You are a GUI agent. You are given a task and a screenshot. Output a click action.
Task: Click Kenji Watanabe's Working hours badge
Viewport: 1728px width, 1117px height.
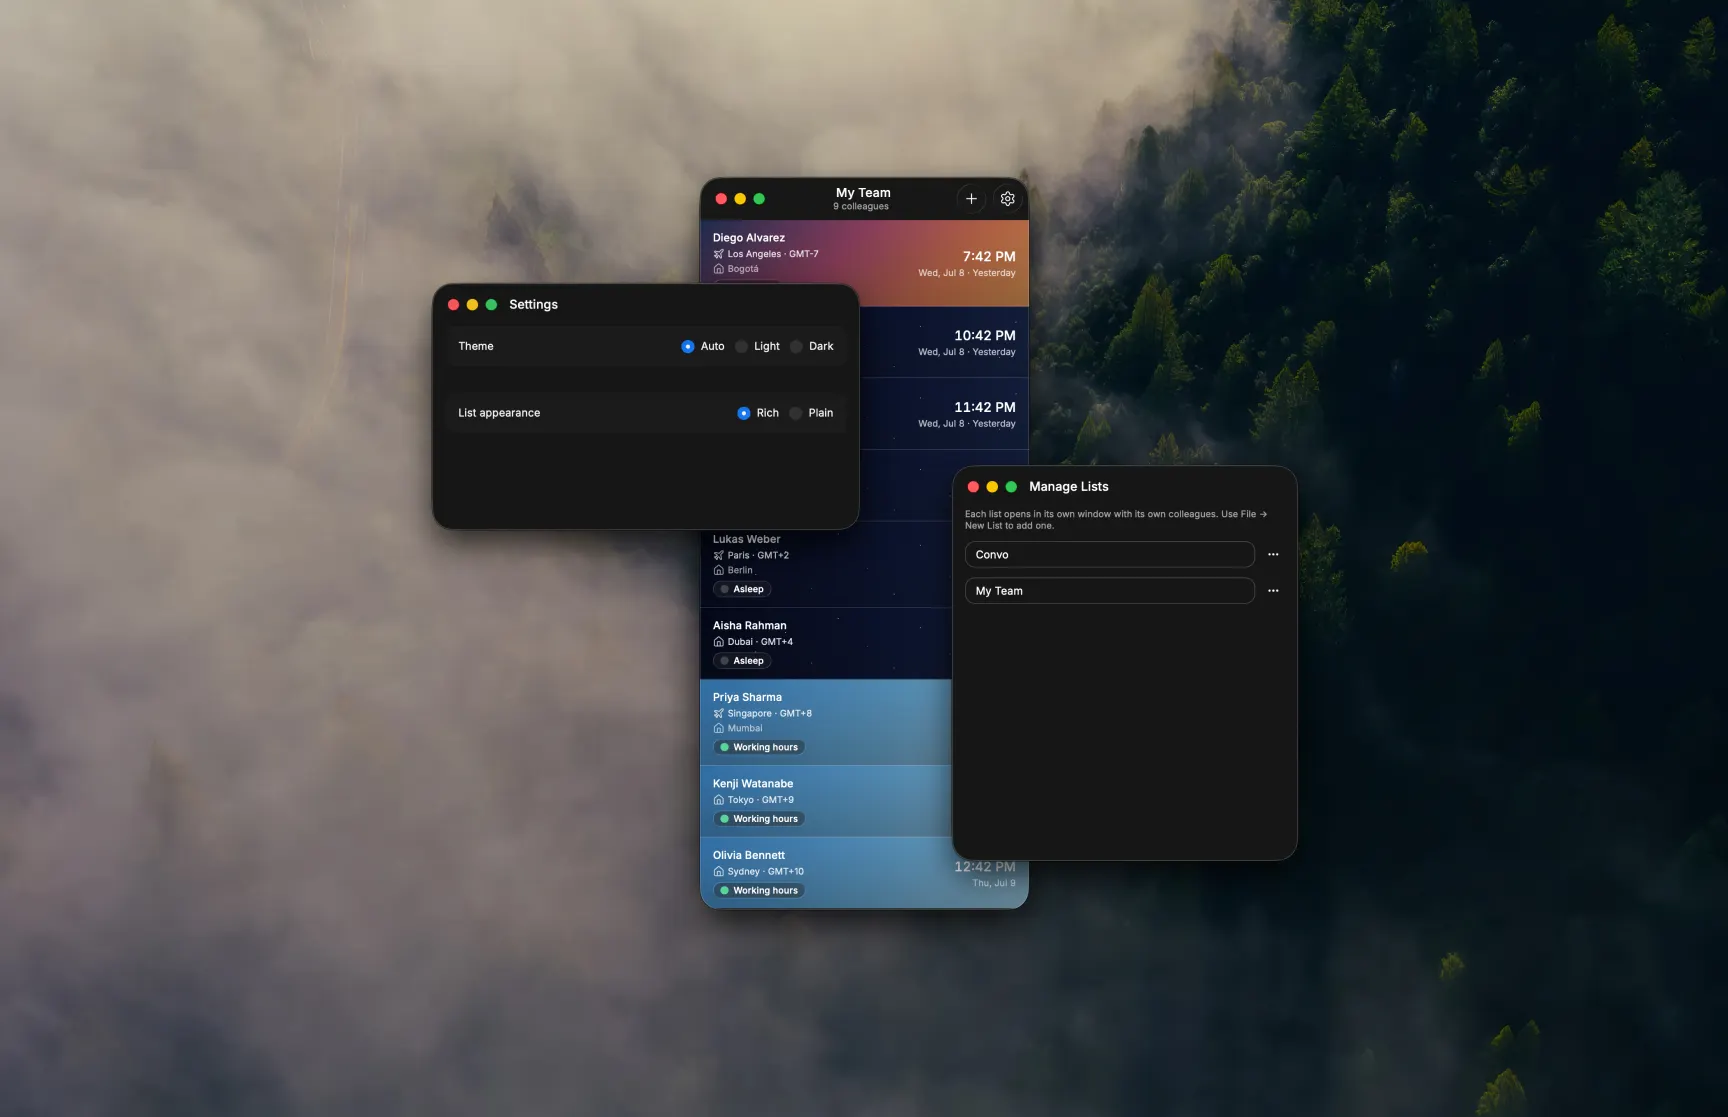tap(759, 819)
